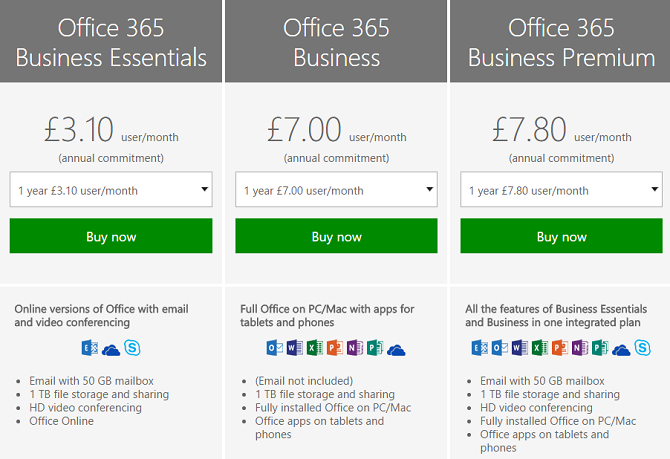
Task: Open the £7.80 user/month commitment dropdown
Action: coord(561,190)
